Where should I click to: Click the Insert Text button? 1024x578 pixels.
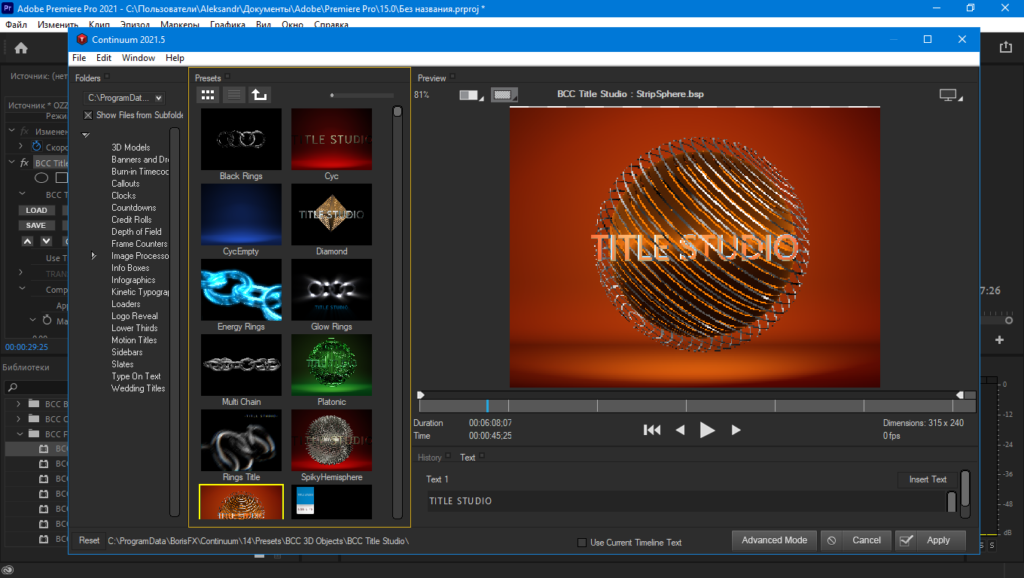[927, 479]
